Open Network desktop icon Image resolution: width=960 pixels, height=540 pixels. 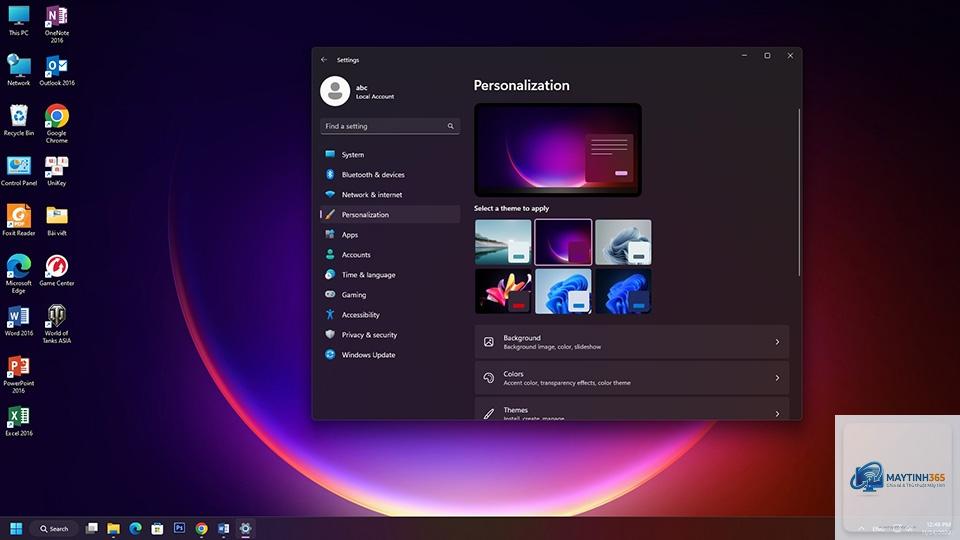(x=18, y=70)
